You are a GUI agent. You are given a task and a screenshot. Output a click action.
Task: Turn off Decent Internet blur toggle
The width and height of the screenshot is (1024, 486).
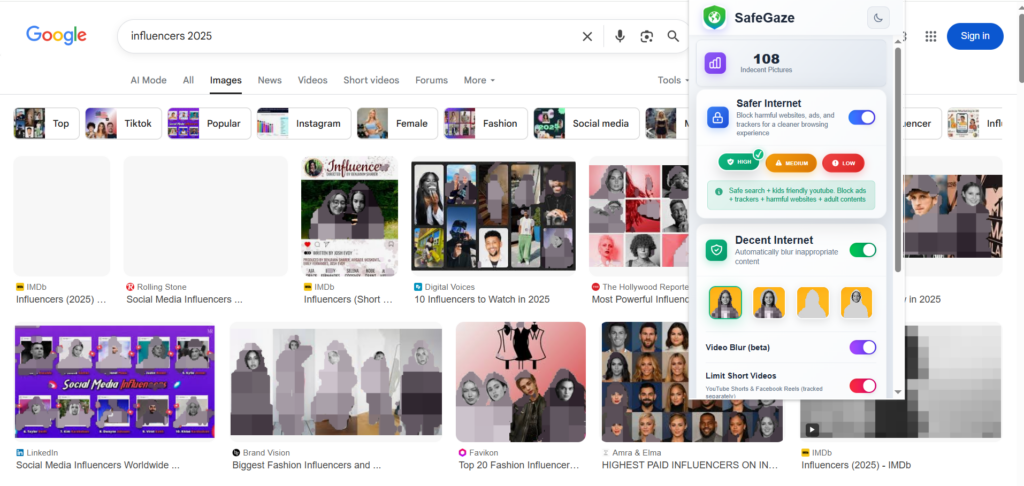click(862, 250)
